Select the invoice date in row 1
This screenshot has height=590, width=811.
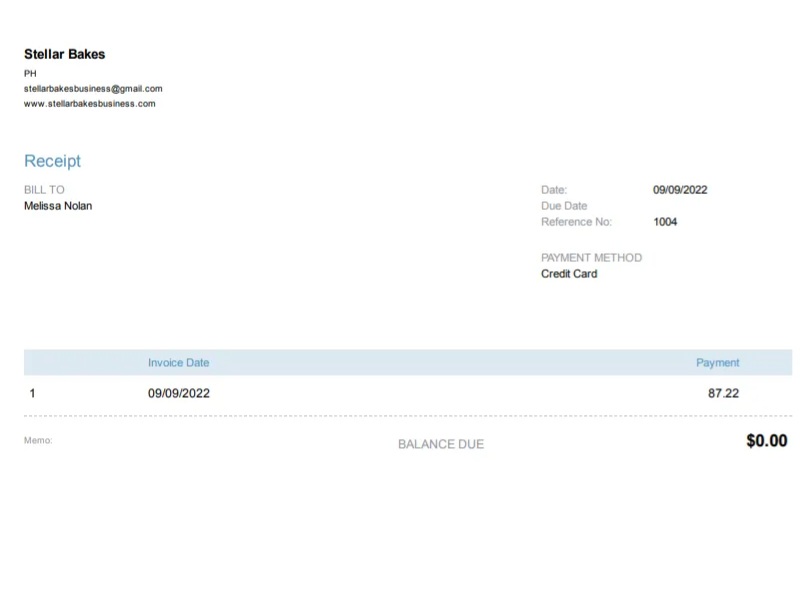(178, 394)
